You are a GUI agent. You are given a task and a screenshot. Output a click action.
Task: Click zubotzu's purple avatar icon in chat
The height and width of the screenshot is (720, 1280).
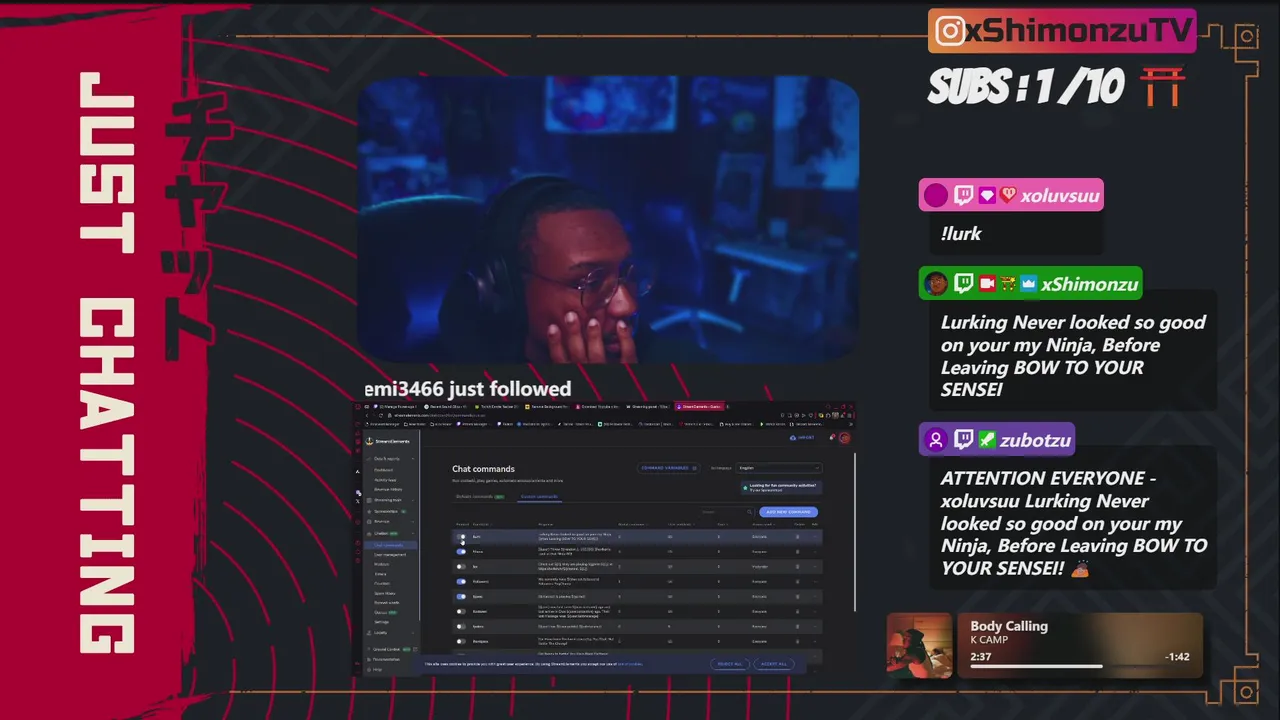[935, 440]
